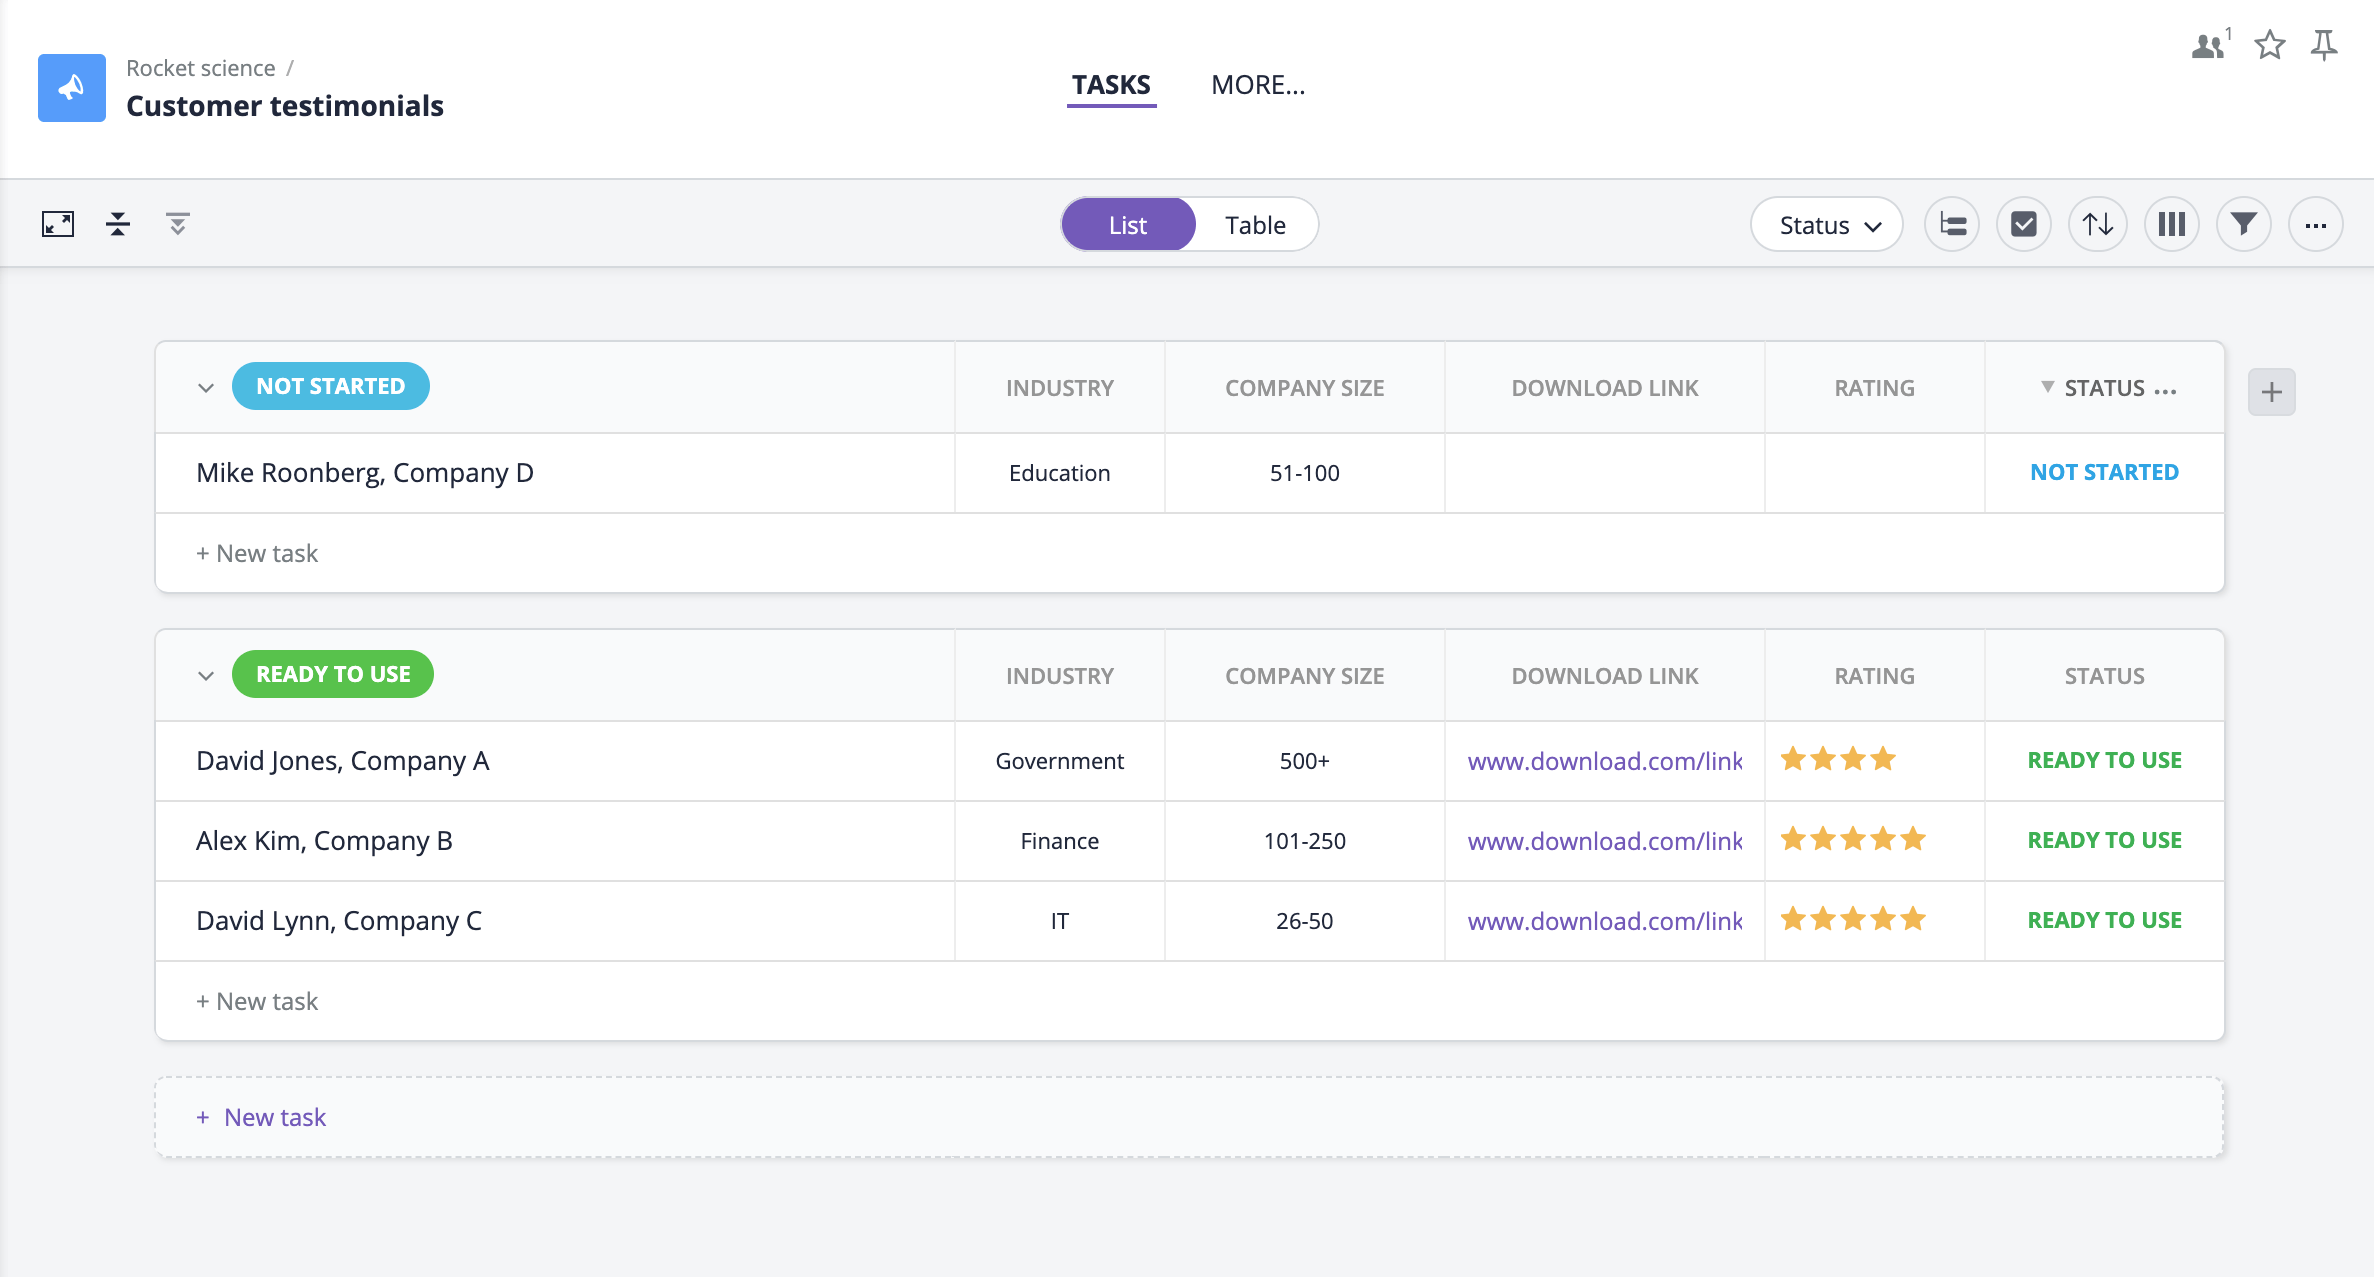Click download link for Alex Kim
The width and height of the screenshot is (2374, 1277).
[1604, 838]
